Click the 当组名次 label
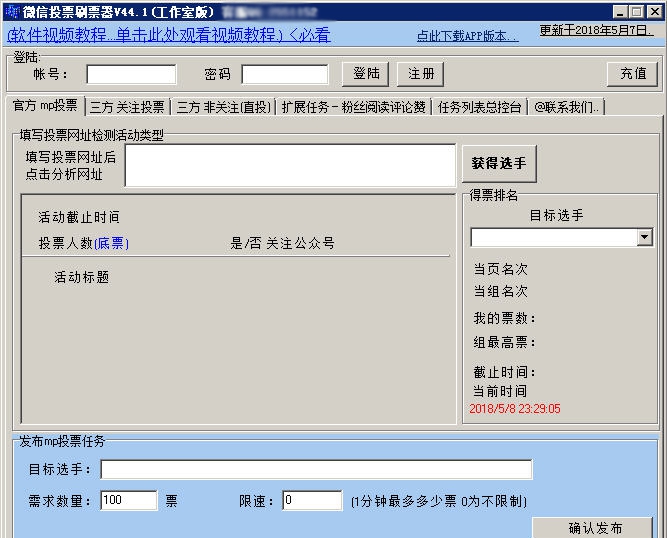Image resolution: width=667 pixels, height=538 pixels. 500,291
